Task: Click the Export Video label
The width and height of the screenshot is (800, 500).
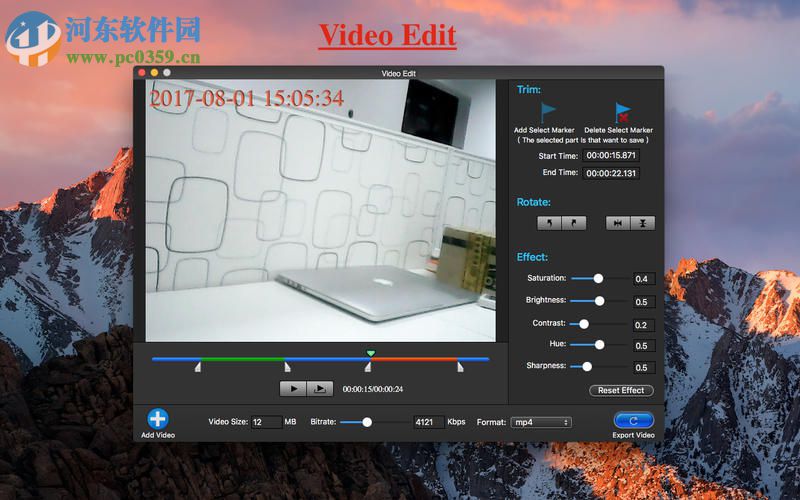Action: (x=633, y=435)
